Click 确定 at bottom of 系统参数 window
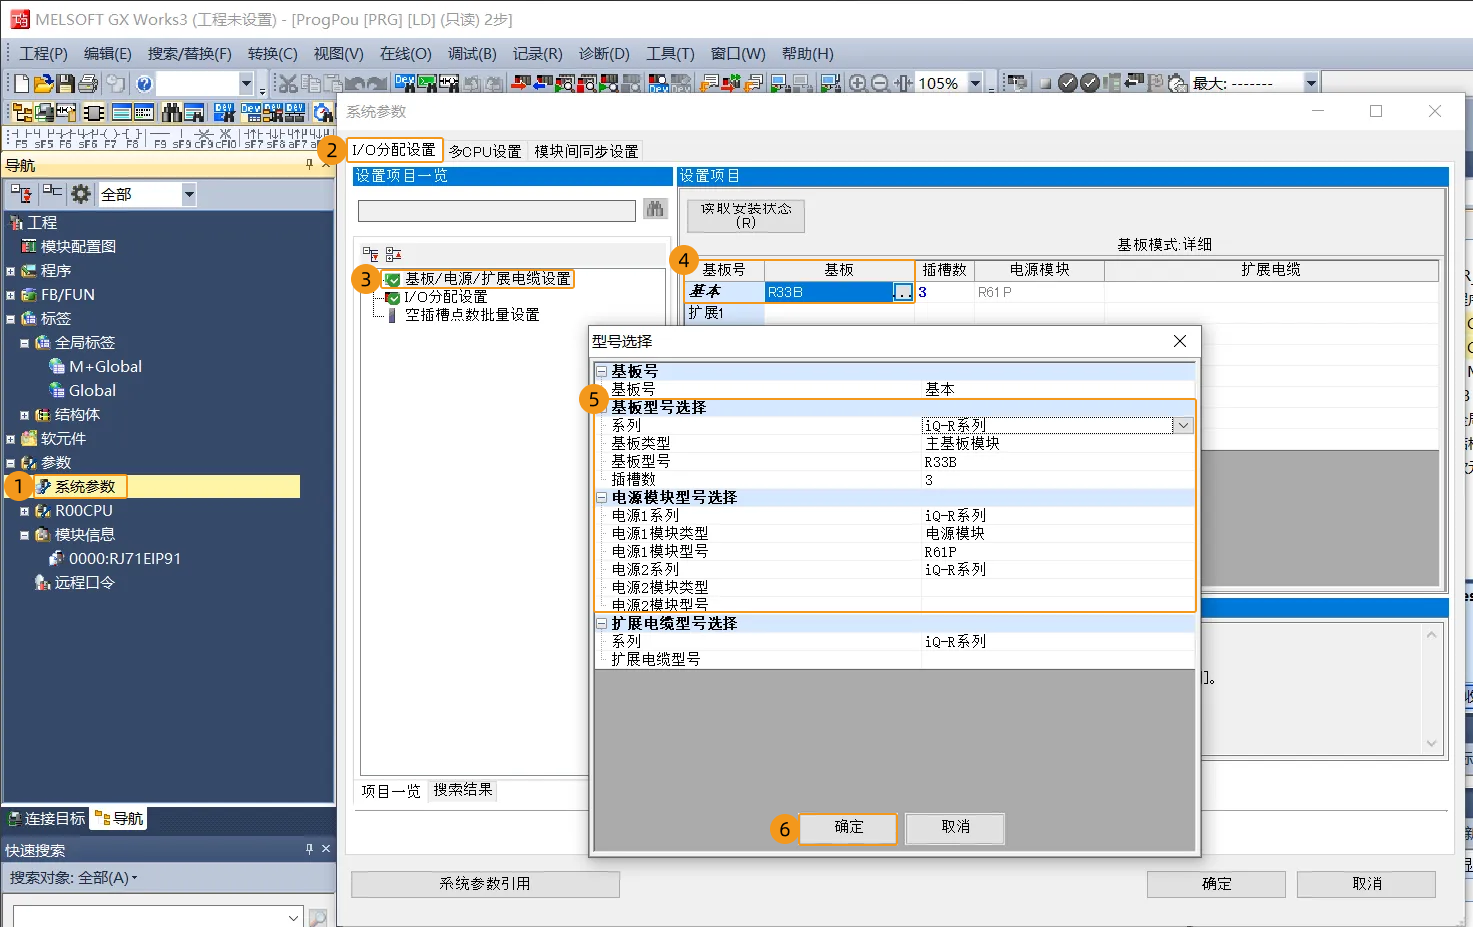Screen dimensions: 1473x927 (1216, 884)
